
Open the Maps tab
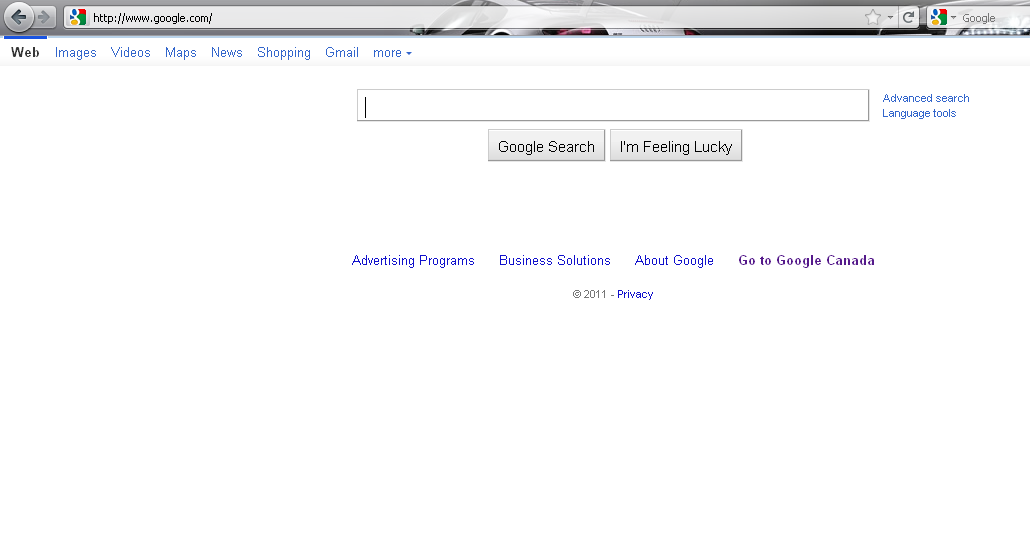point(181,53)
